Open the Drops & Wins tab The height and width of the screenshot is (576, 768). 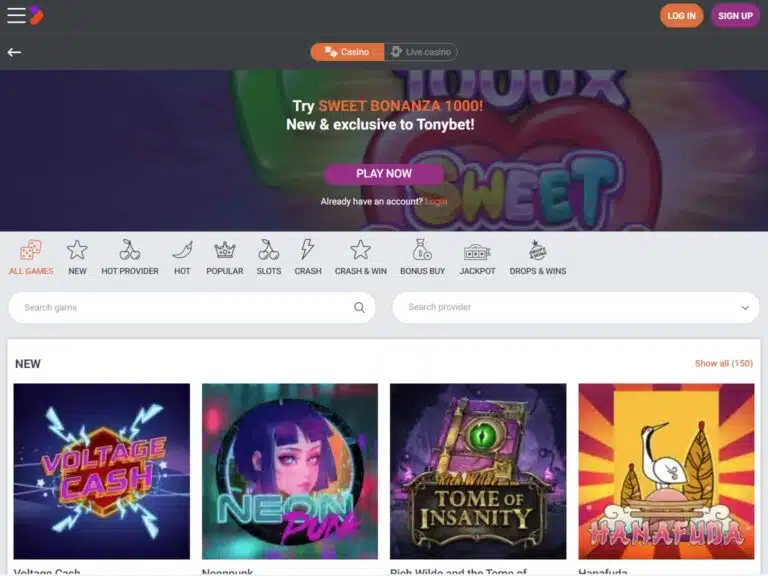click(537, 258)
